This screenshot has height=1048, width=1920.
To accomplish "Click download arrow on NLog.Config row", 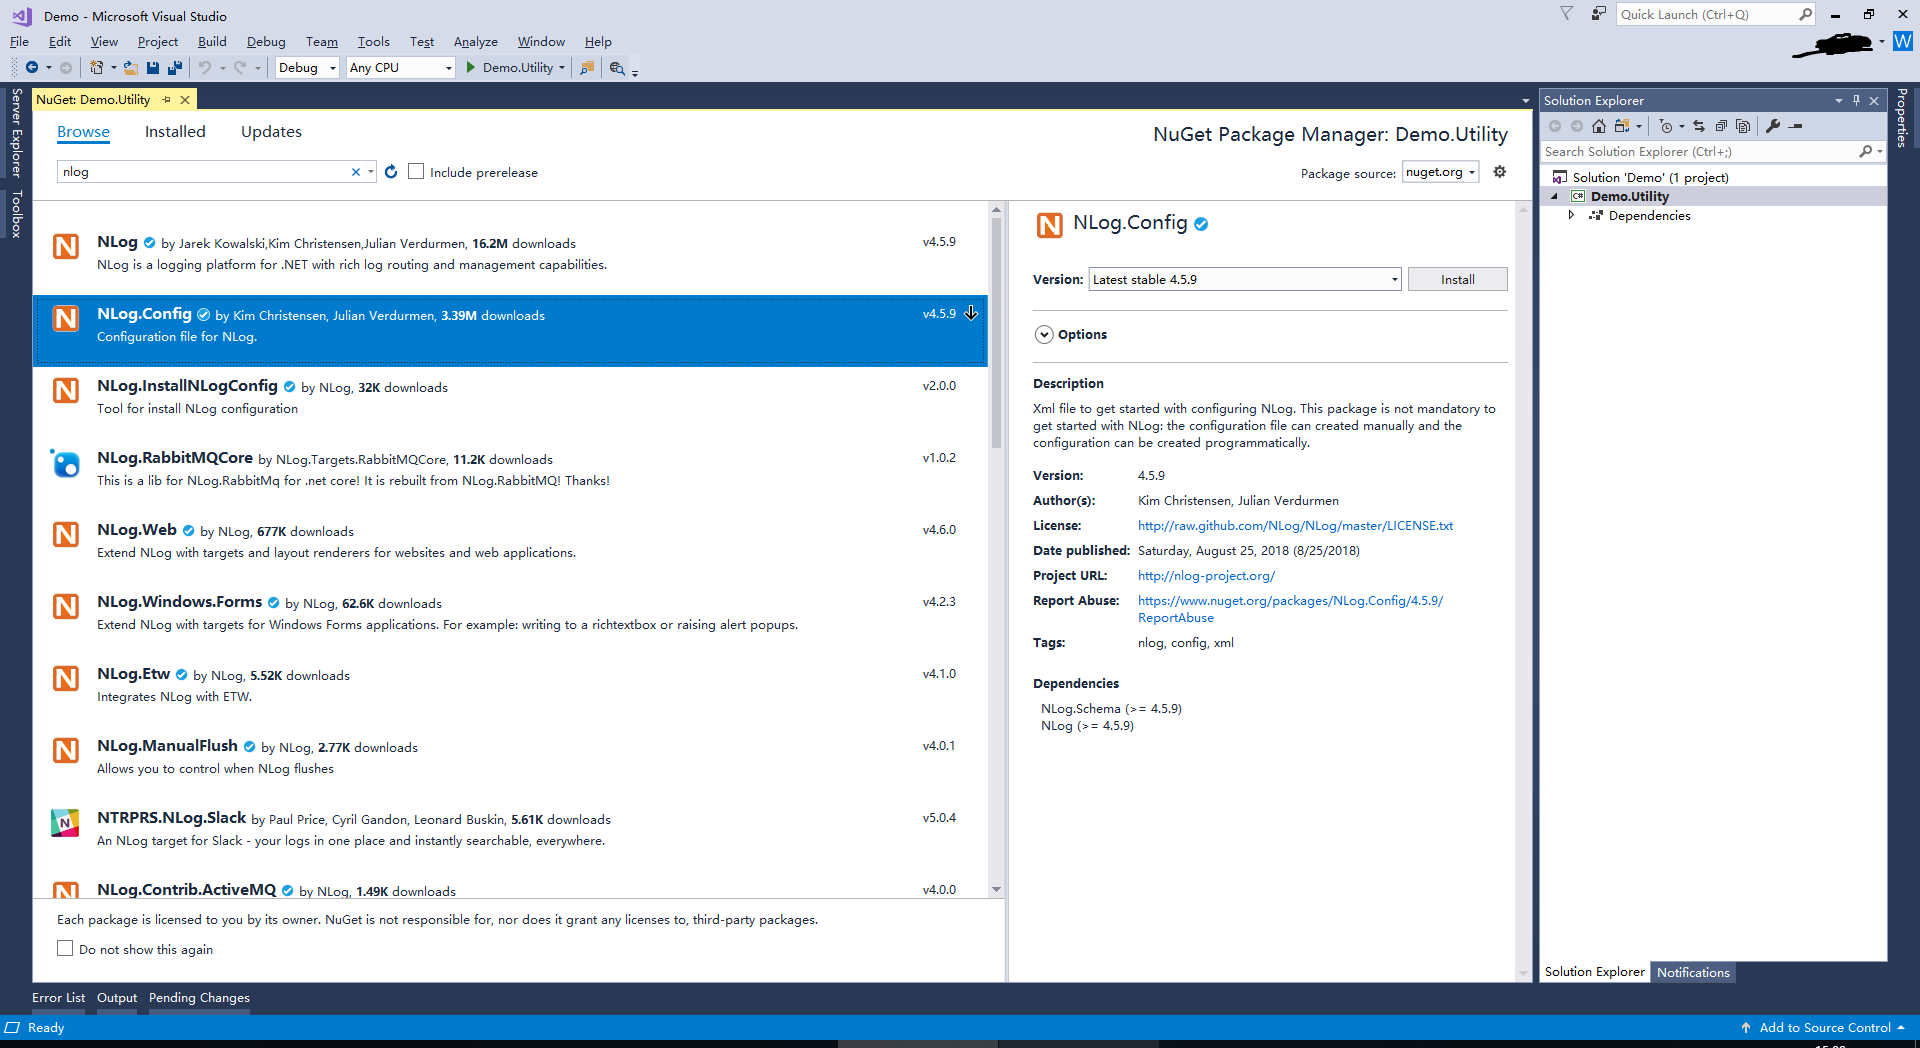I will coord(971,314).
